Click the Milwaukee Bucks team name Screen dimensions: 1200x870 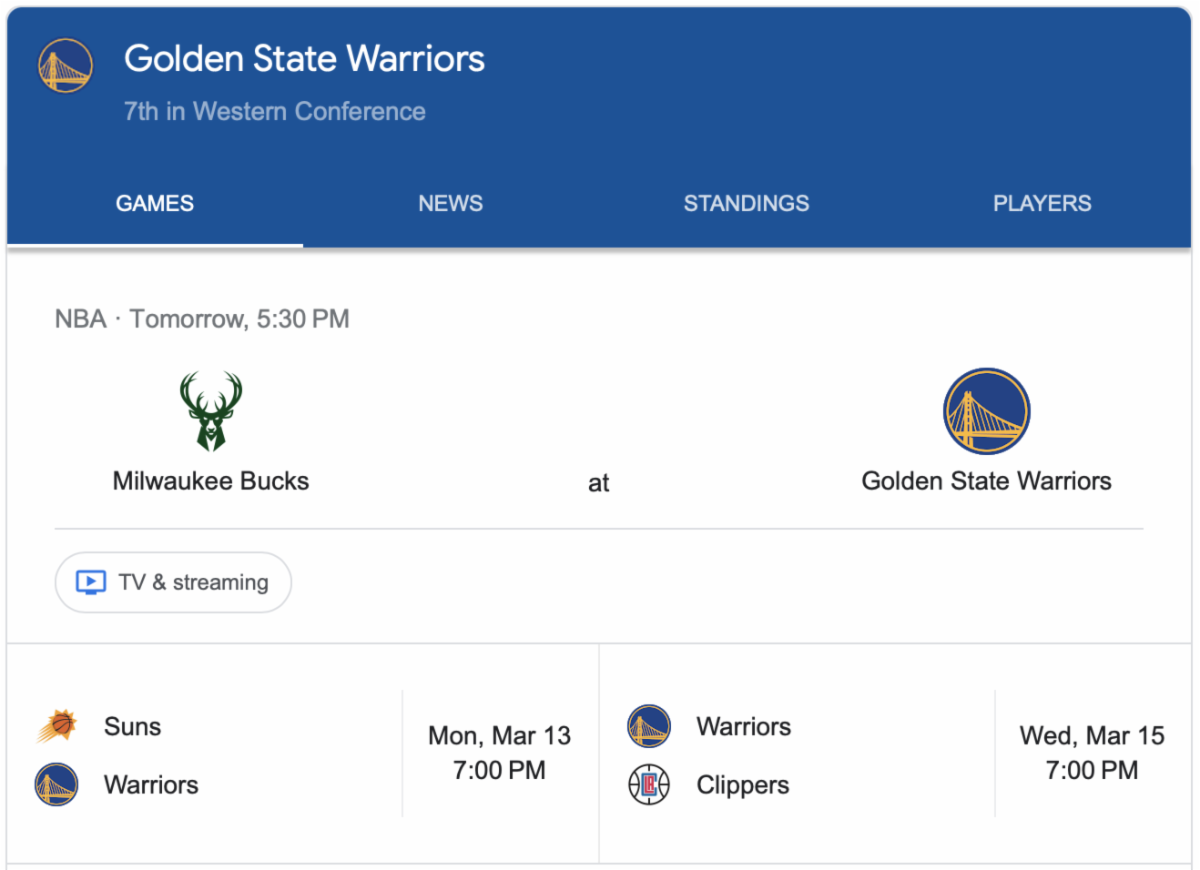(211, 481)
